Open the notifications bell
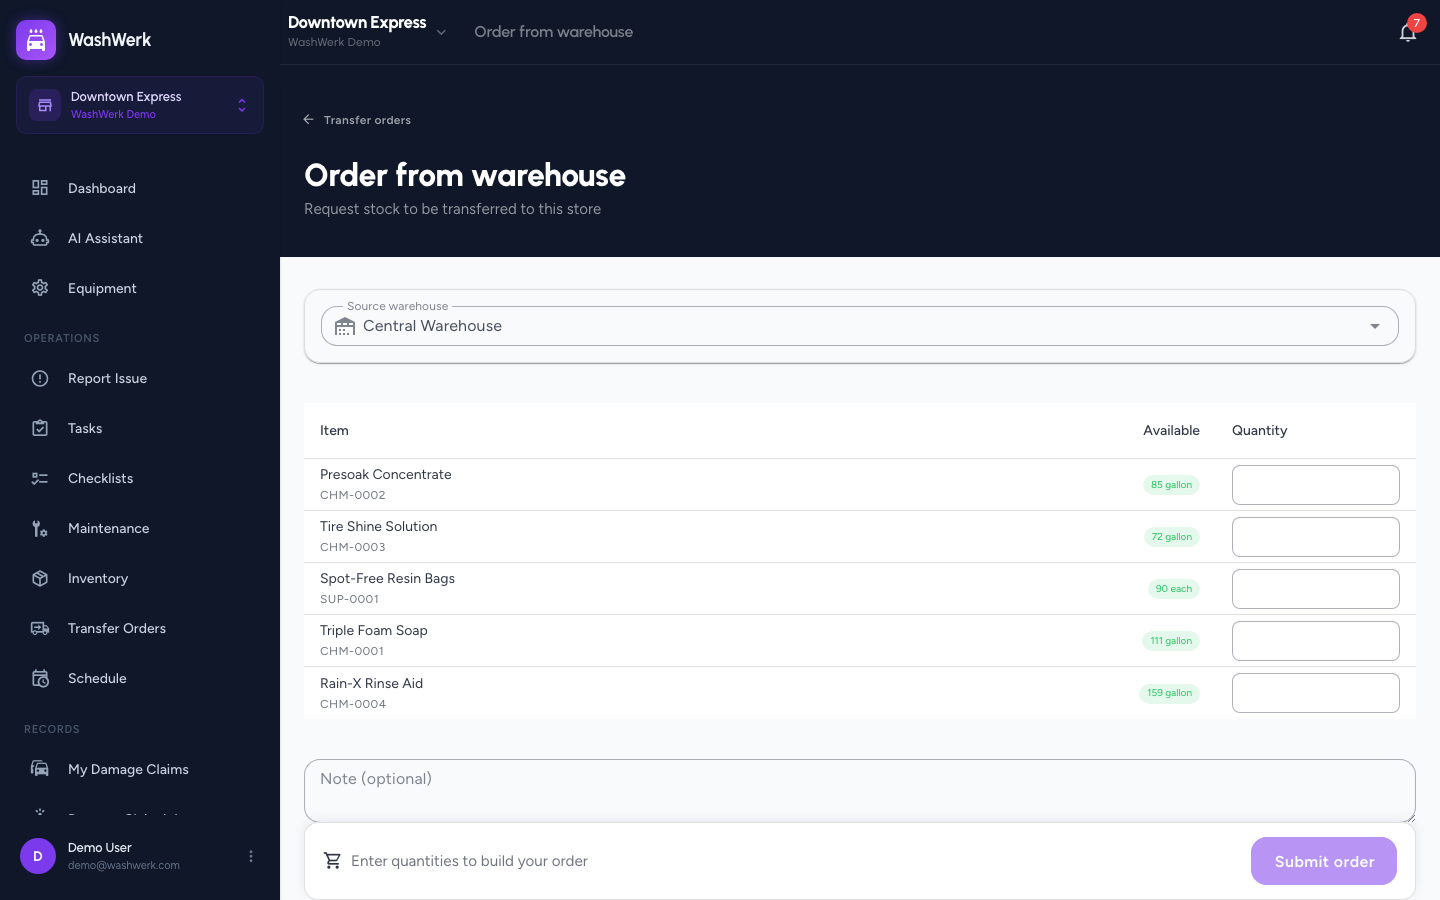This screenshot has width=1440, height=900. tap(1408, 32)
